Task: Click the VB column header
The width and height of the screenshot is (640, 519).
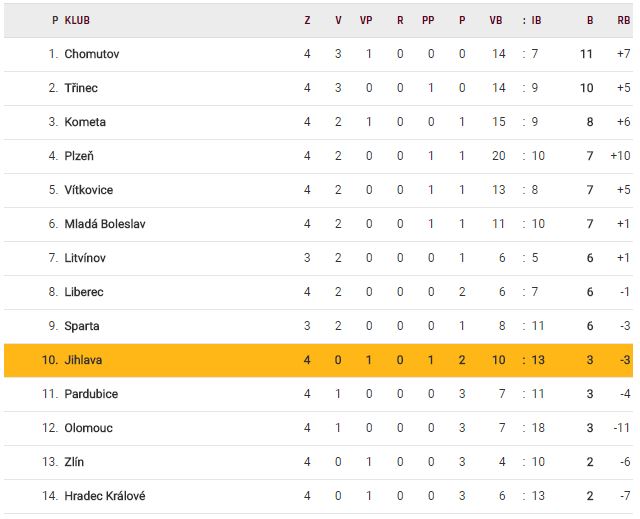Action: point(496,20)
